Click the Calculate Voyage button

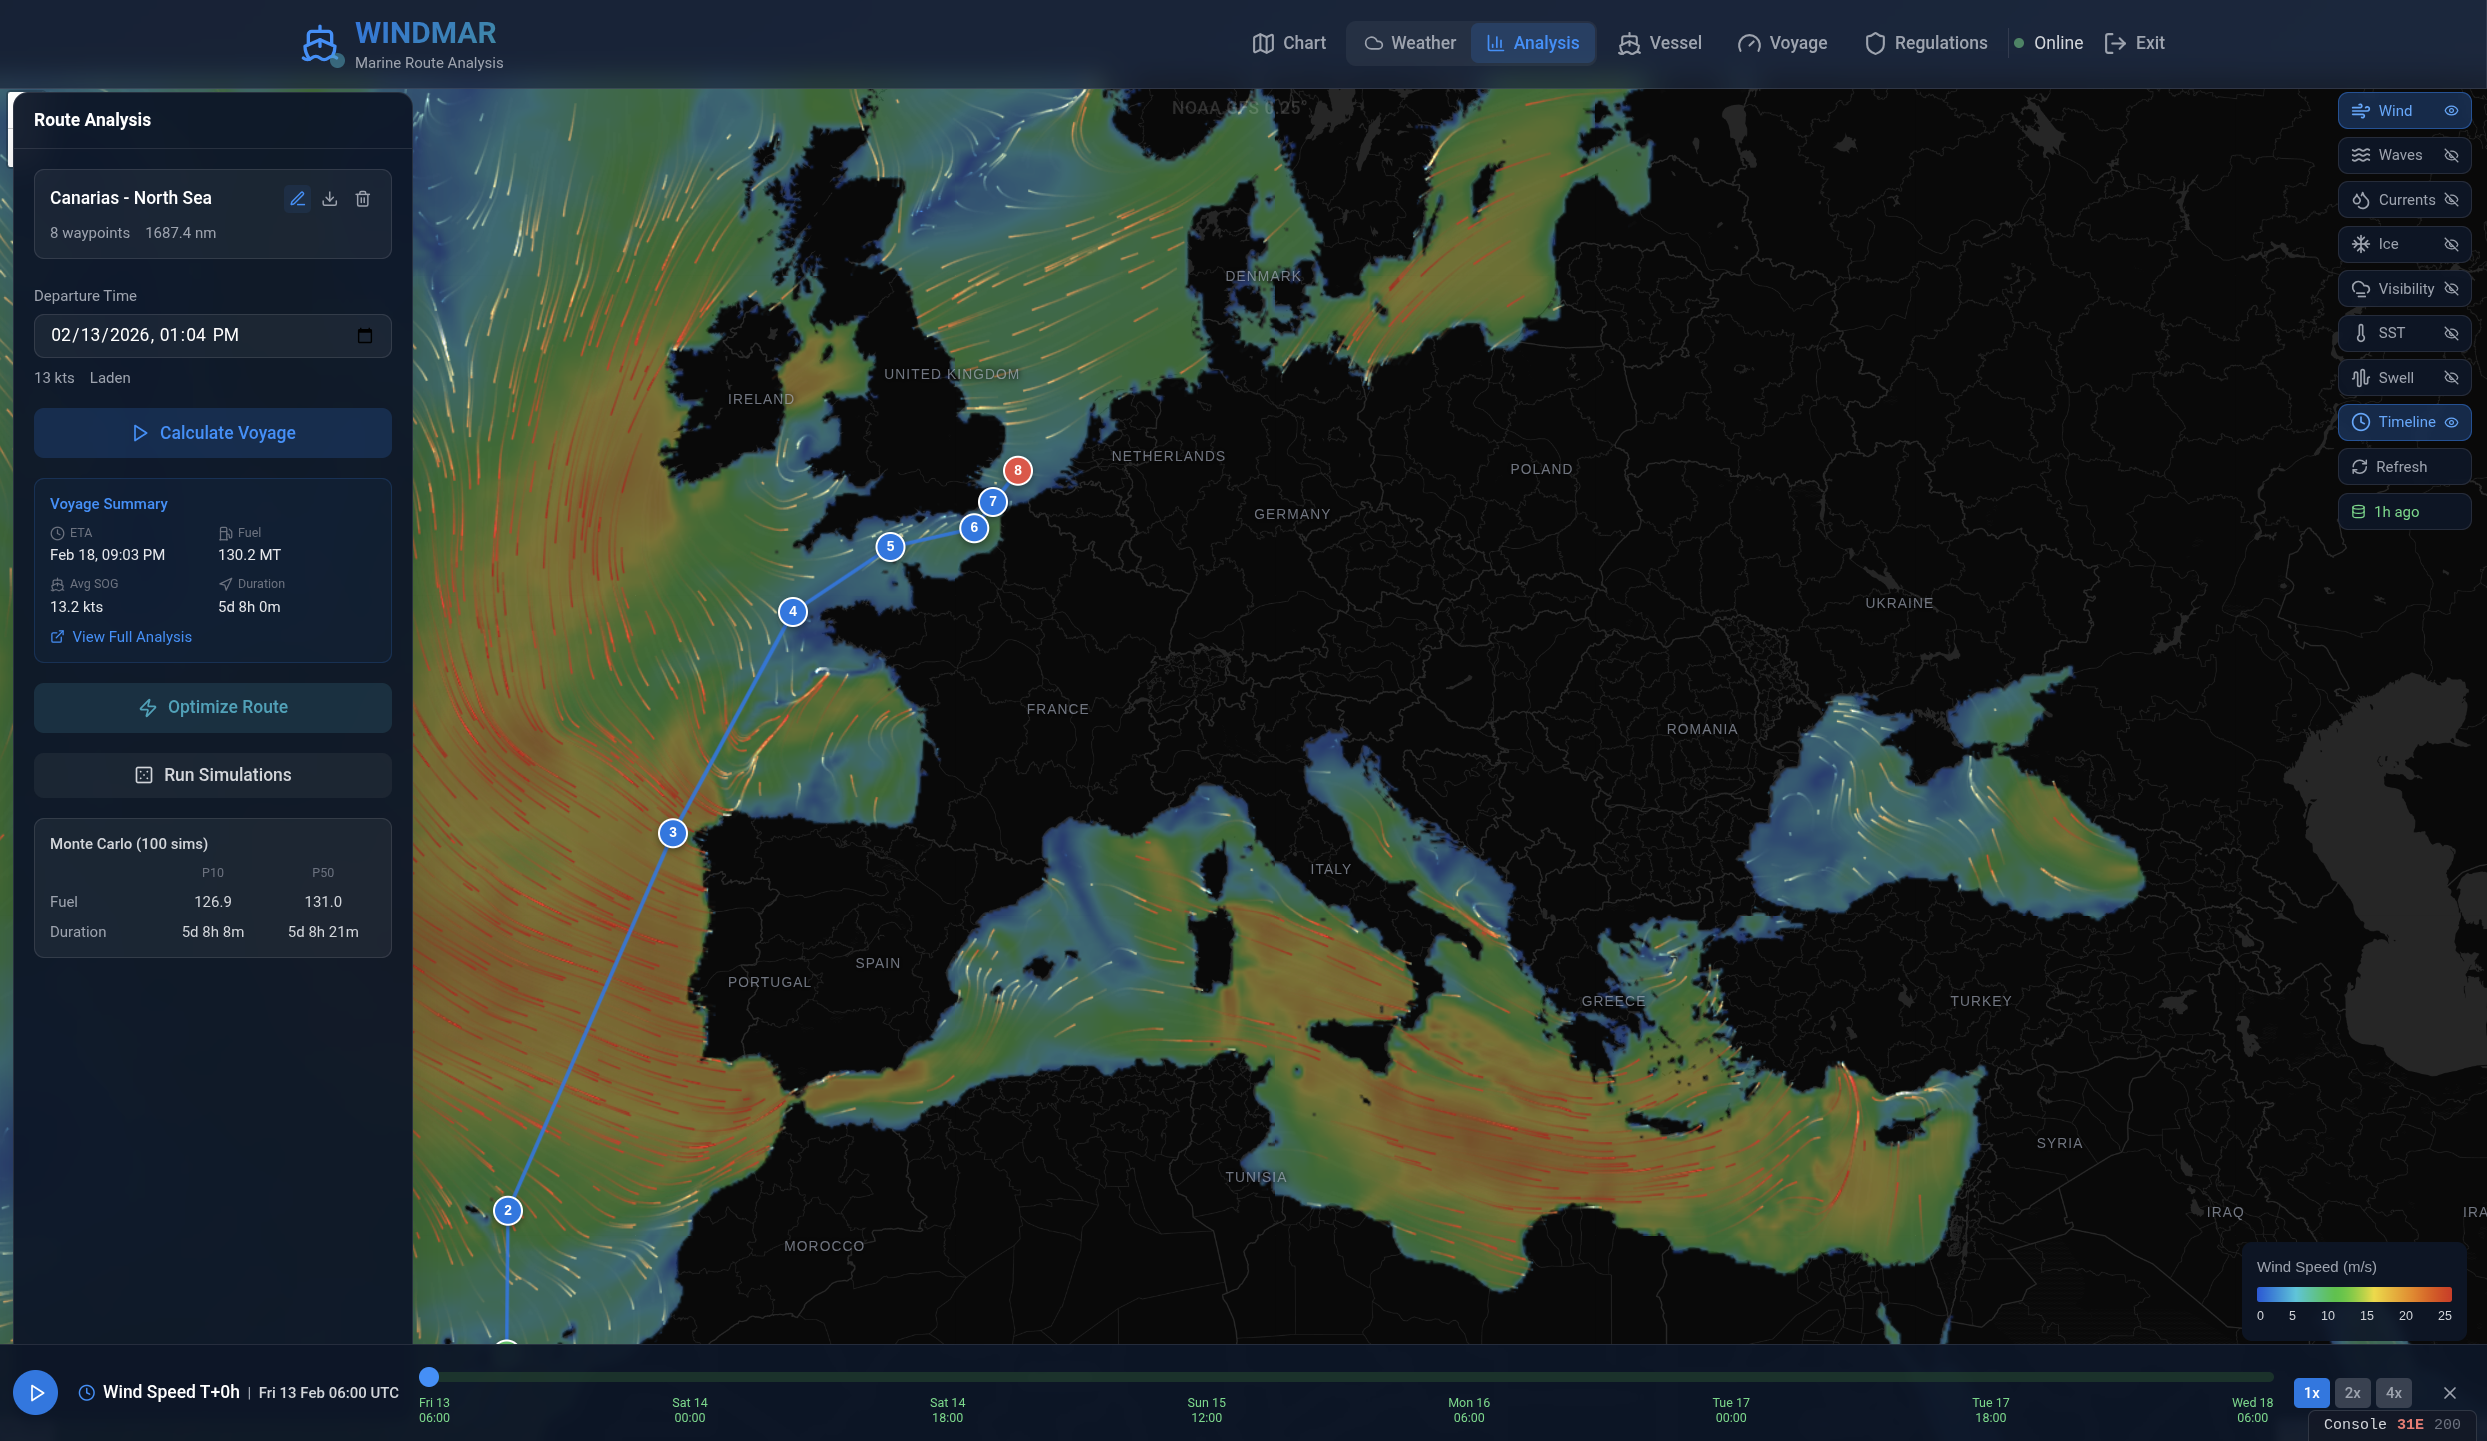(213, 433)
